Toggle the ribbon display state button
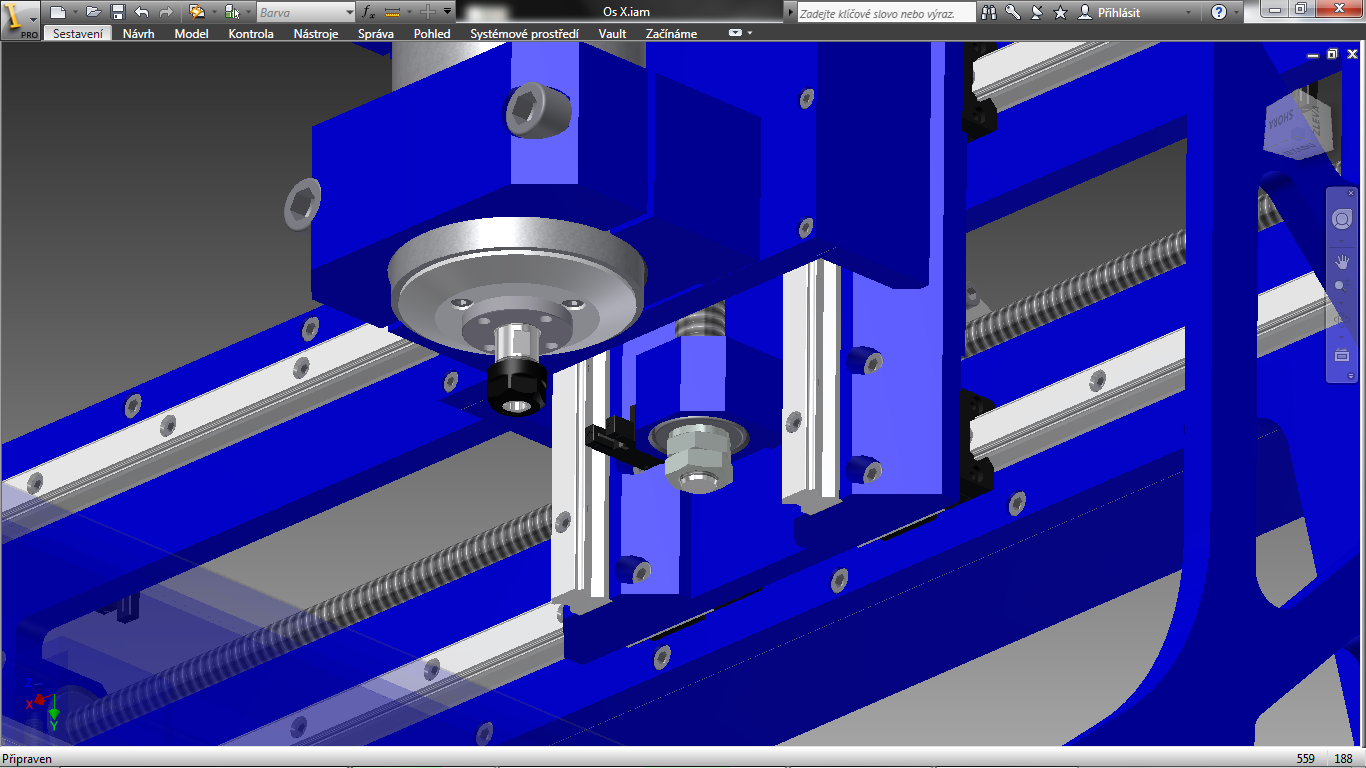 coord(736,33)
